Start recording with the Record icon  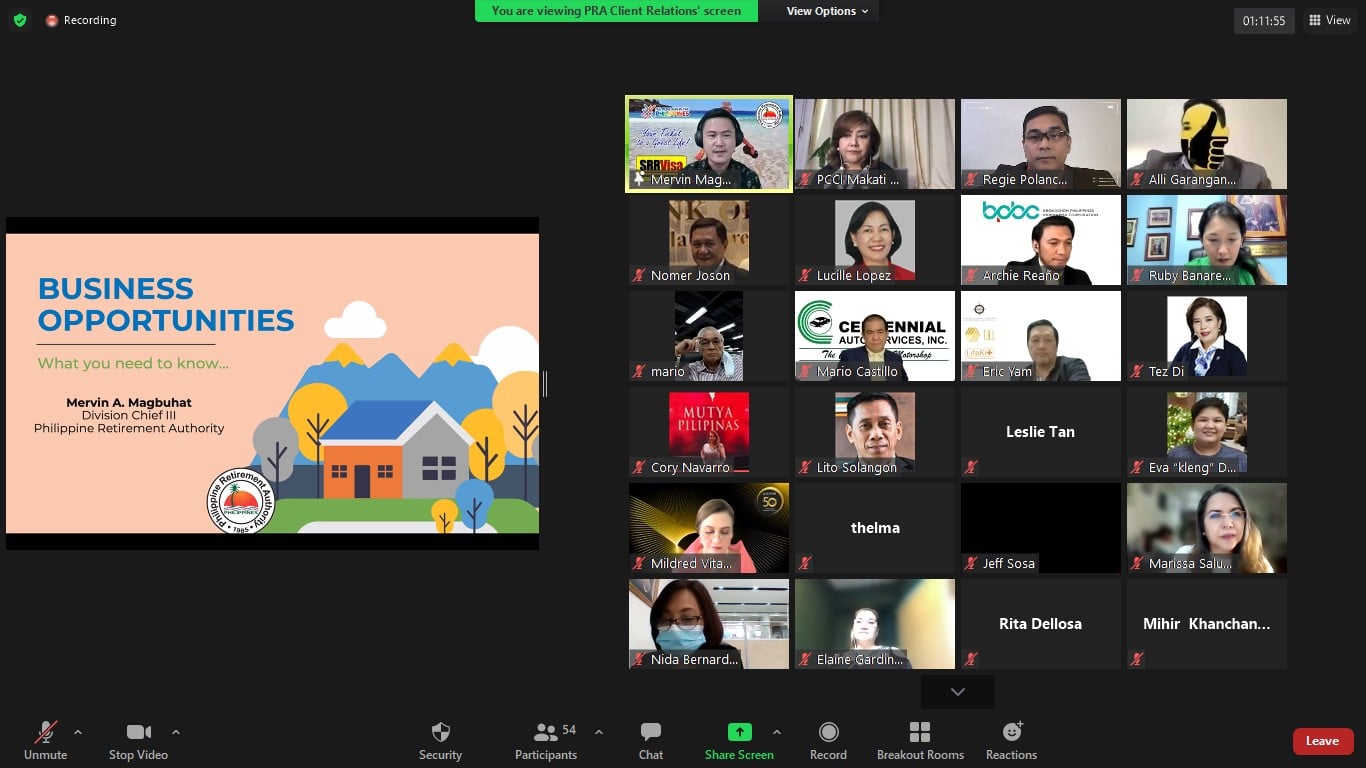click(828, 733)
